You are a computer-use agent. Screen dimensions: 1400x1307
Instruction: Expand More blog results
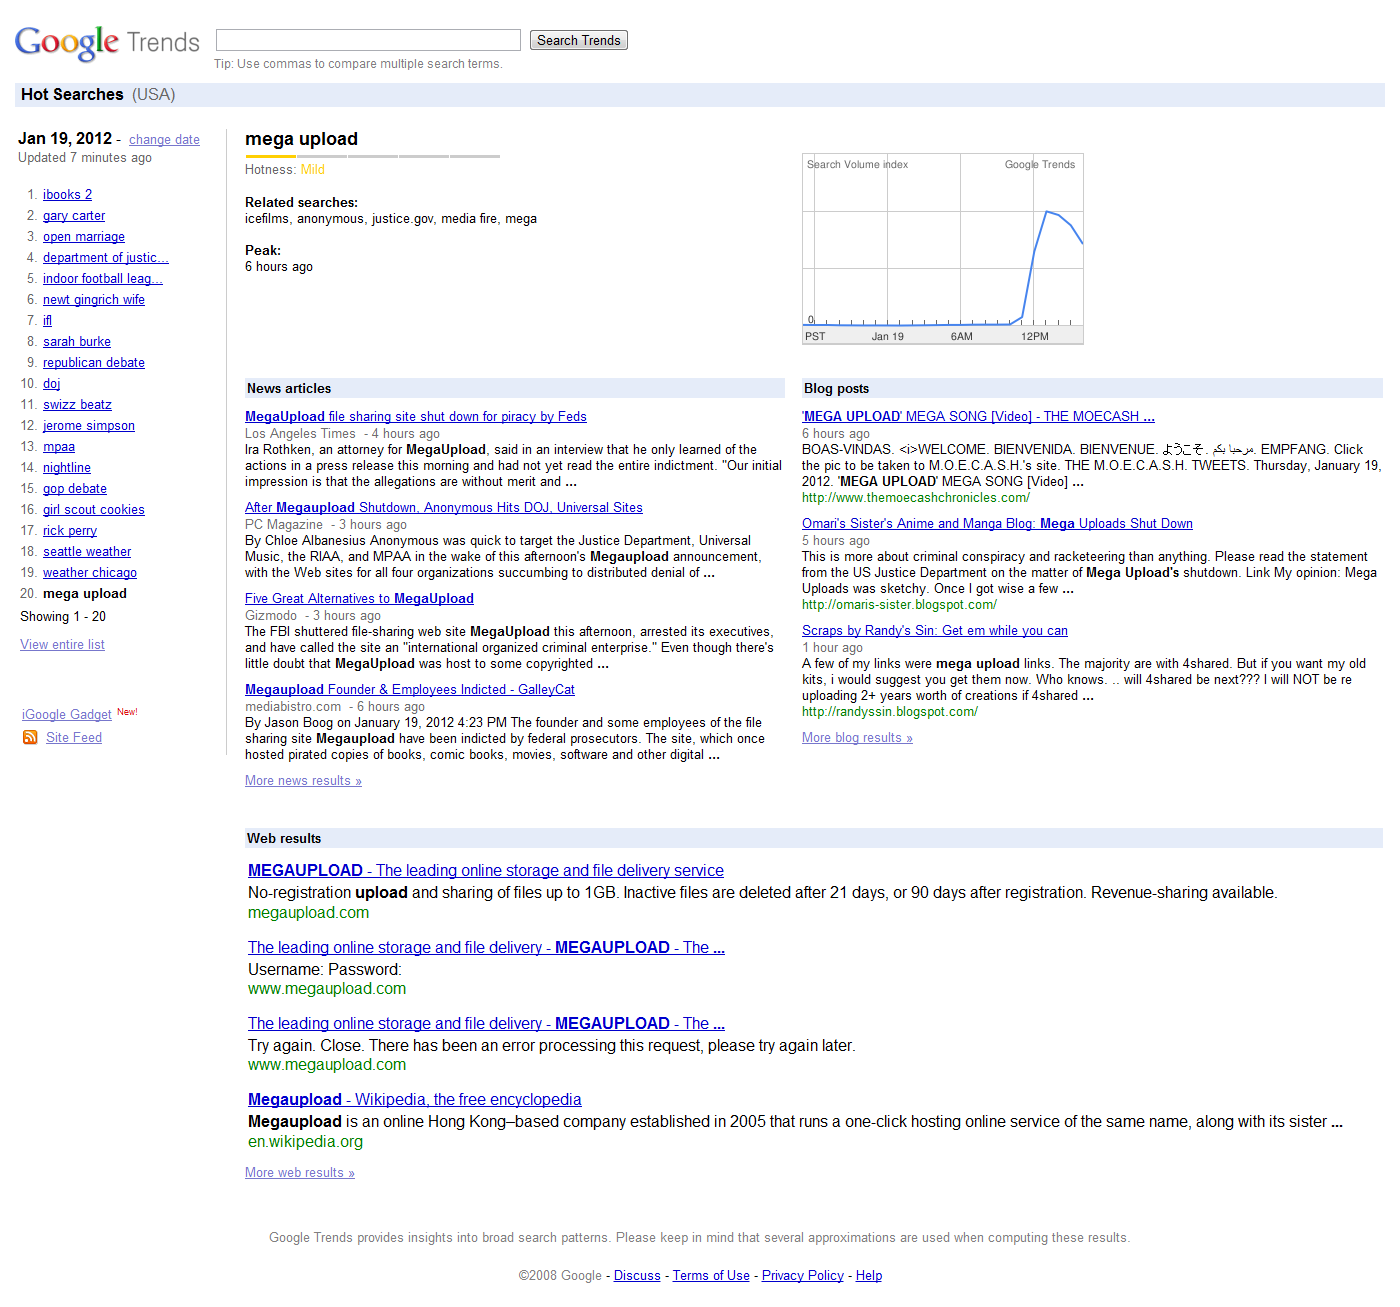coord(857,738)
